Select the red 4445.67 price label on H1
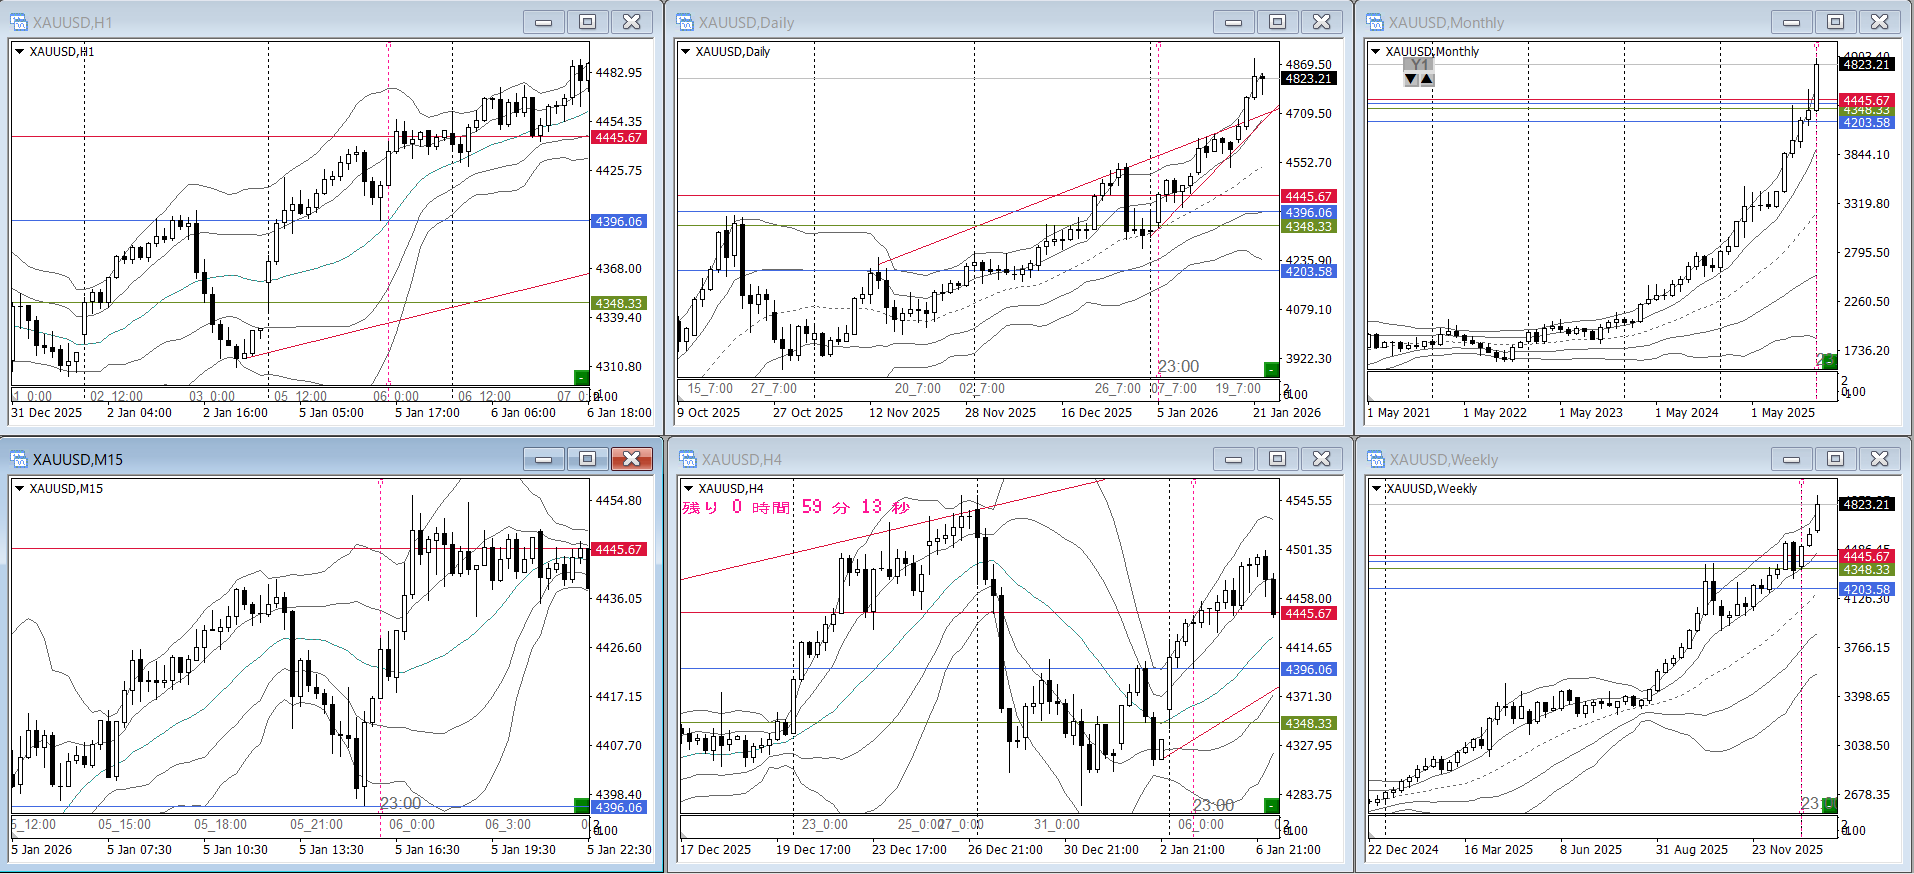 click(619, 138)
